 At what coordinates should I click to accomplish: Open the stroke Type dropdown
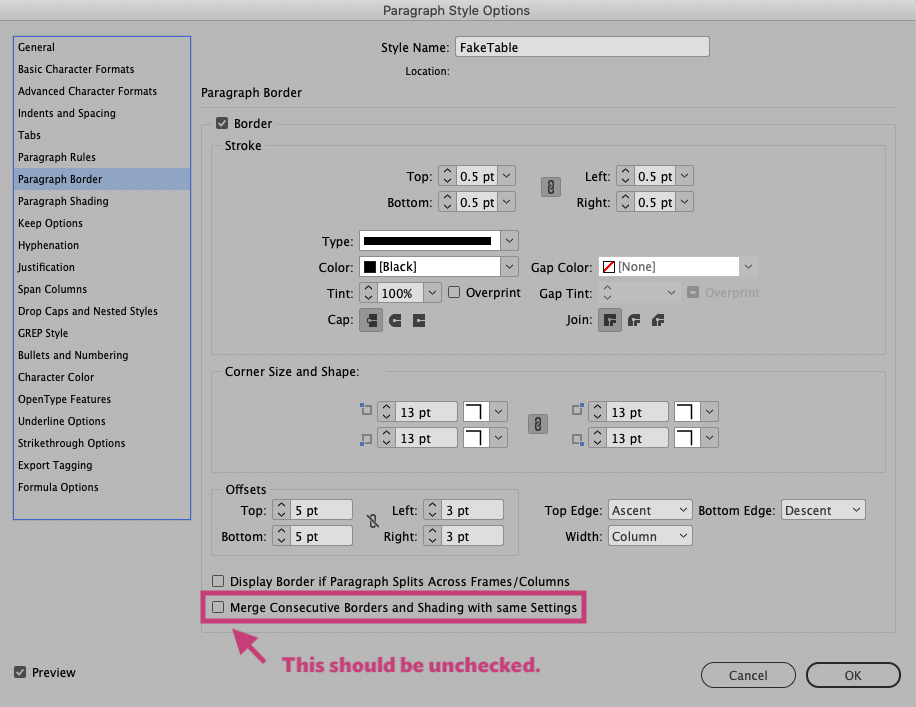coord(510,241)
